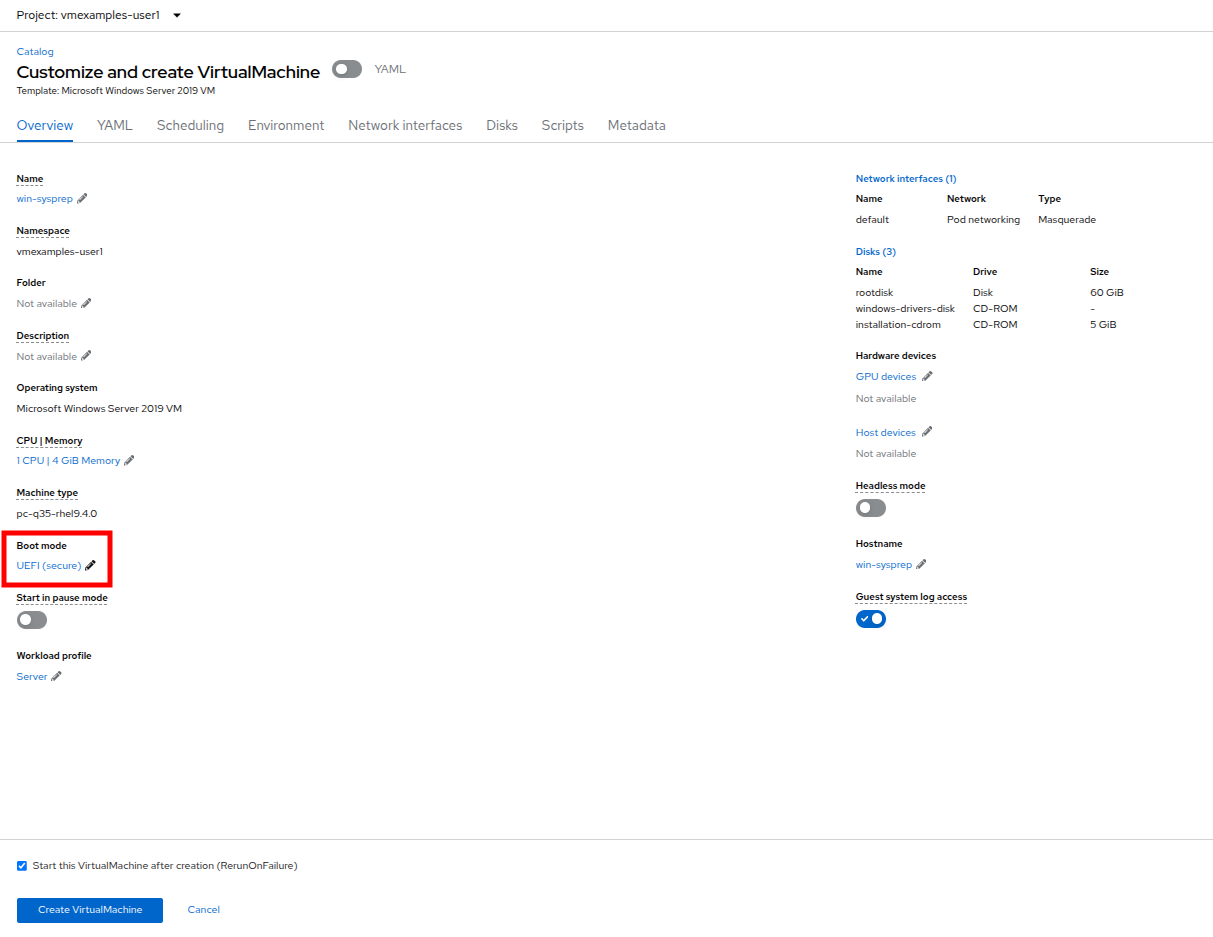Click the Host devices edit pencil icon
The height and width of the screenshot is (937, 1213).
pyautogui.click(x=927, y=433)
